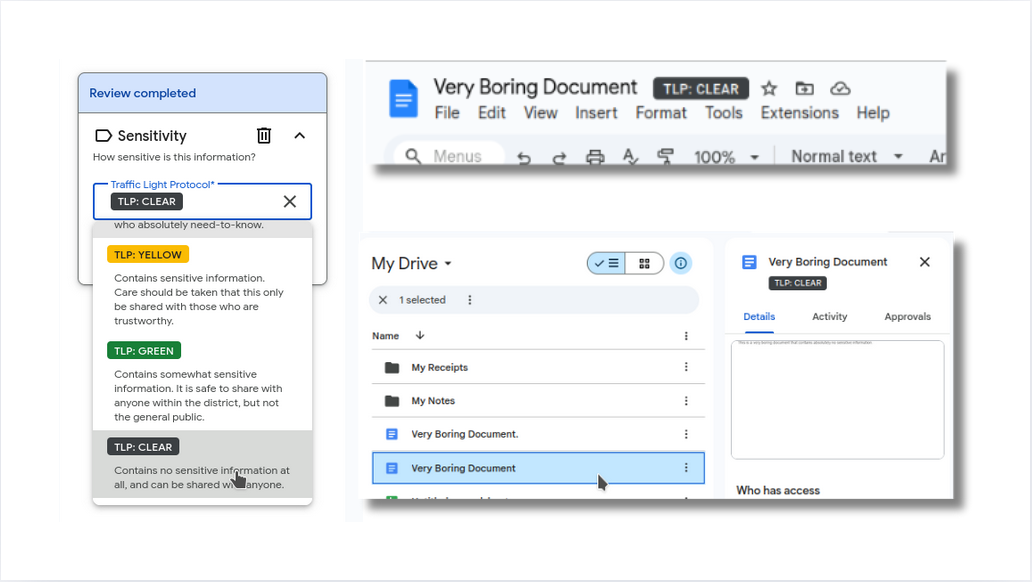1032x582 pixels.
Task: Open the Insert menu
Action: 596,113
